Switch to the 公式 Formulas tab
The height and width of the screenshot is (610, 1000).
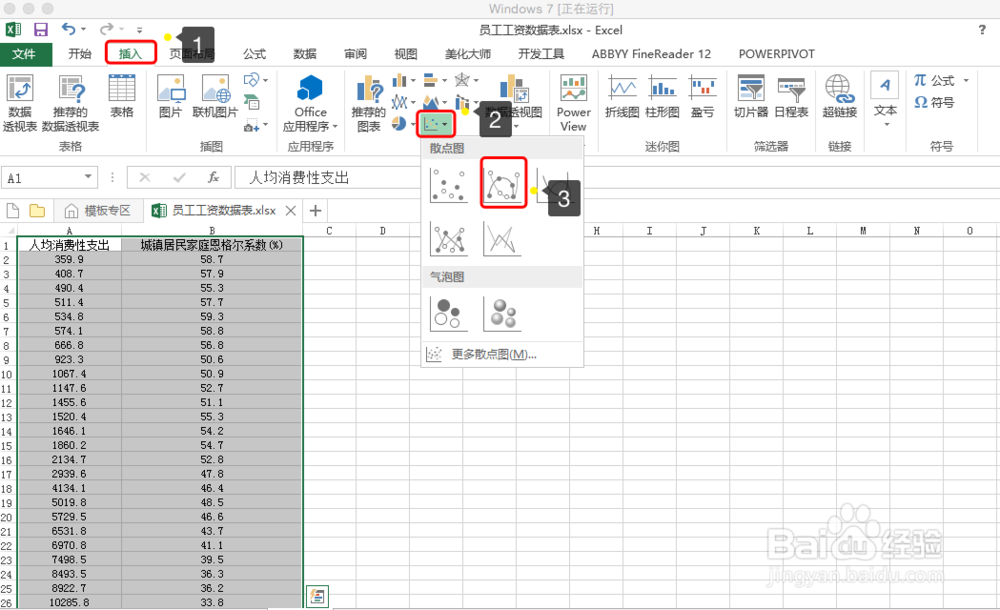pyautogui.click(x=254, y=54)
